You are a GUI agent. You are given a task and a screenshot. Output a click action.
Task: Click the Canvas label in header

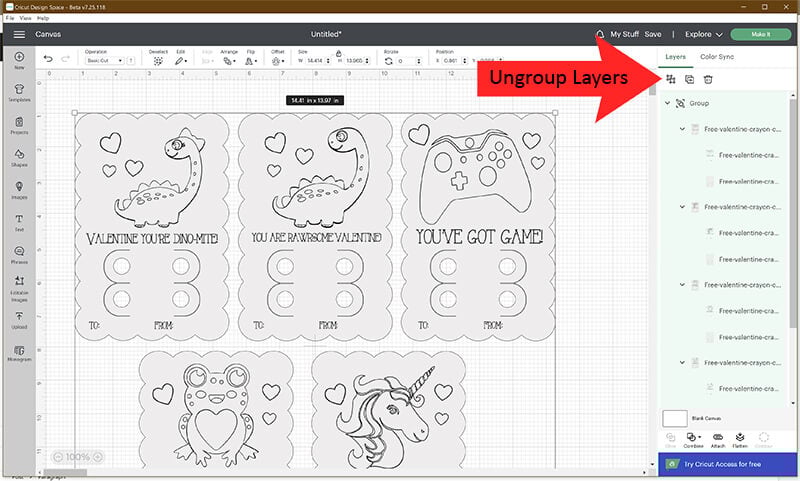(x=48, y=34)
